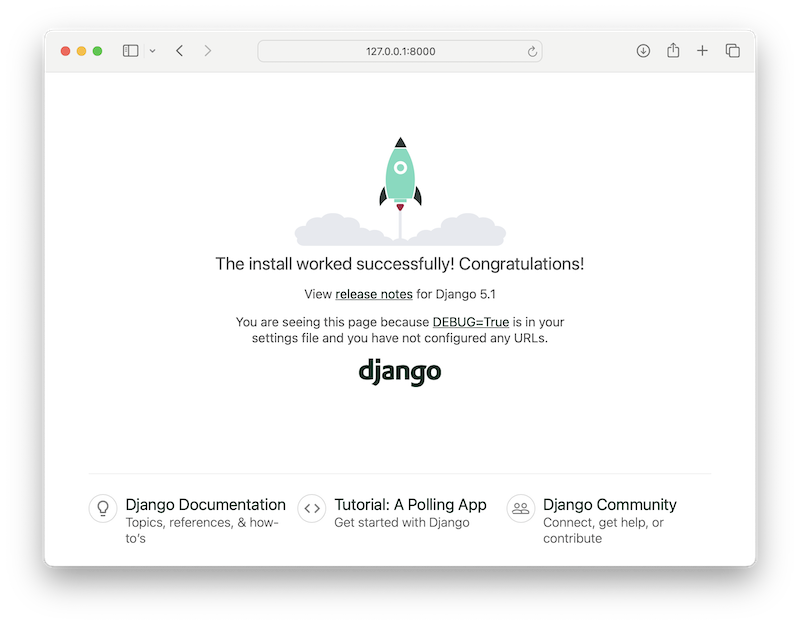Click the lightbulb documentation icon
Screen dimensions: 800x625
coord(103,508)
